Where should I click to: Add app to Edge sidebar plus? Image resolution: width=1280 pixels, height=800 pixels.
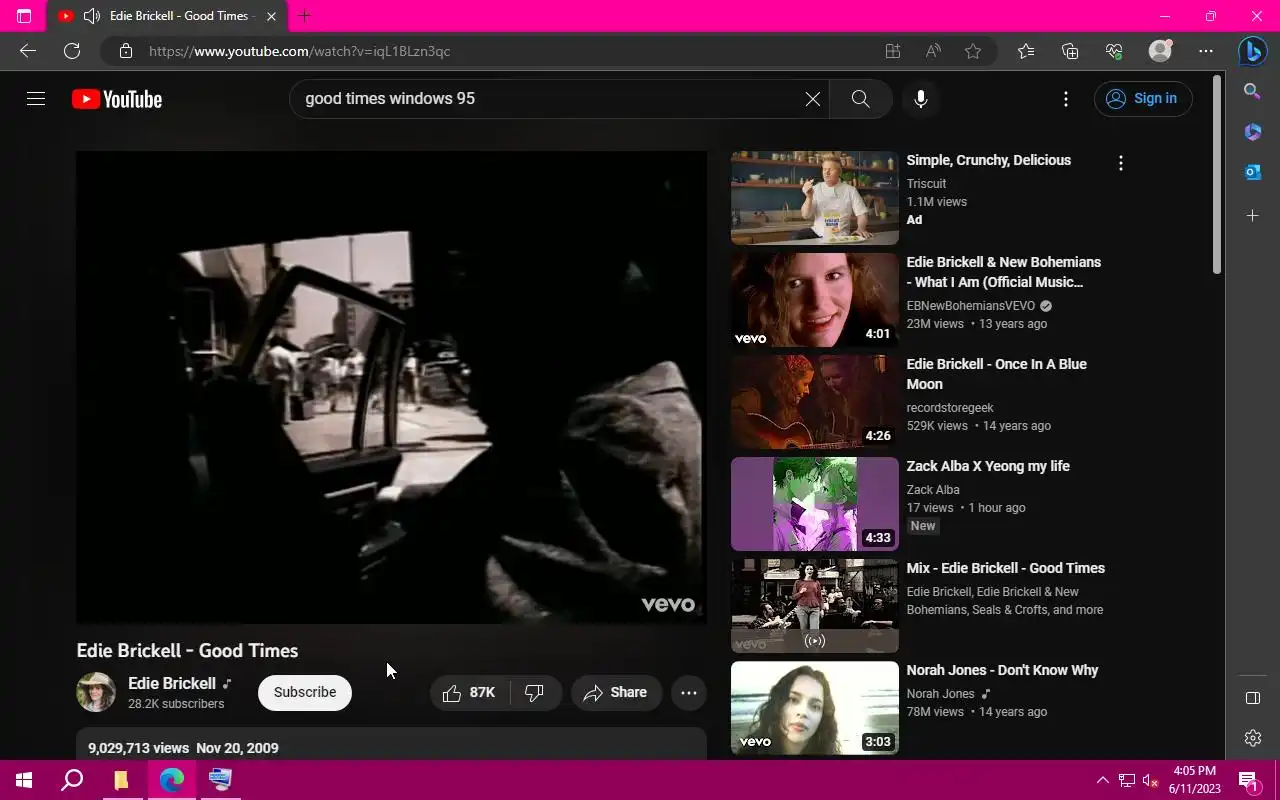[x=1252, y=215]
